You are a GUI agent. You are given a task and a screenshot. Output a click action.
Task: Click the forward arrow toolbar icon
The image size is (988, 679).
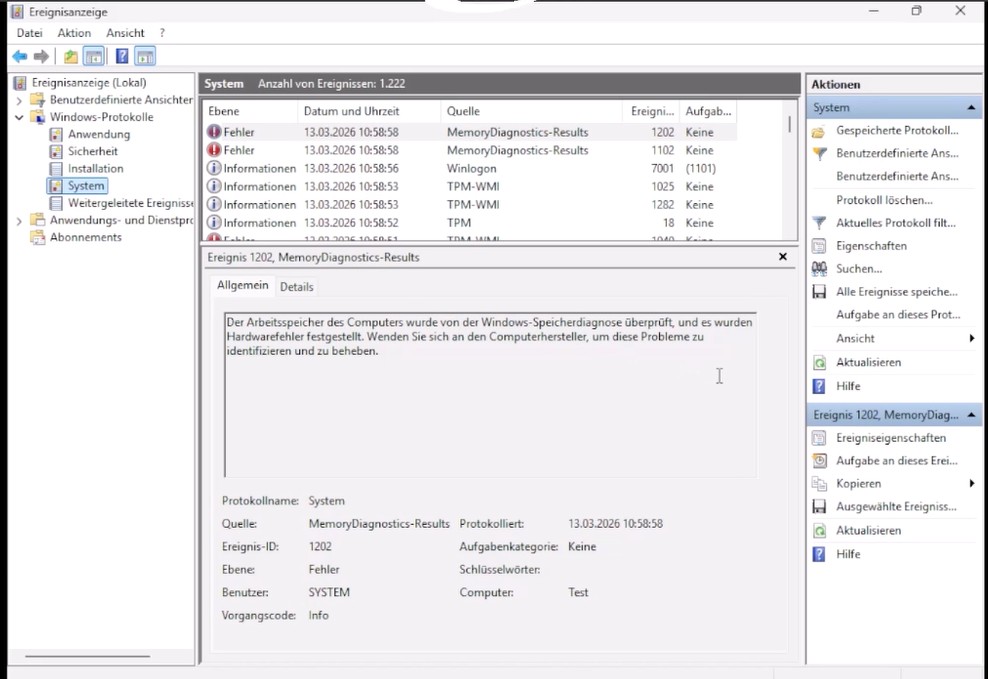42,57
